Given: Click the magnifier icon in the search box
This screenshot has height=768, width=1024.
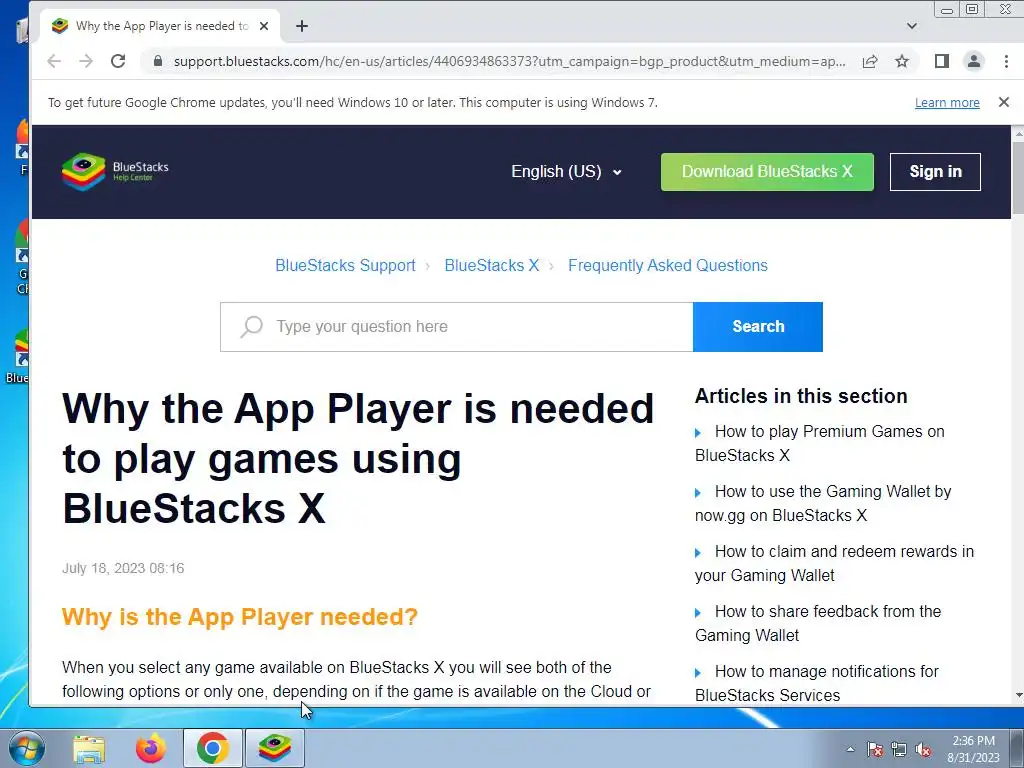Looking at the screenshot, I should tap(251, 327).
